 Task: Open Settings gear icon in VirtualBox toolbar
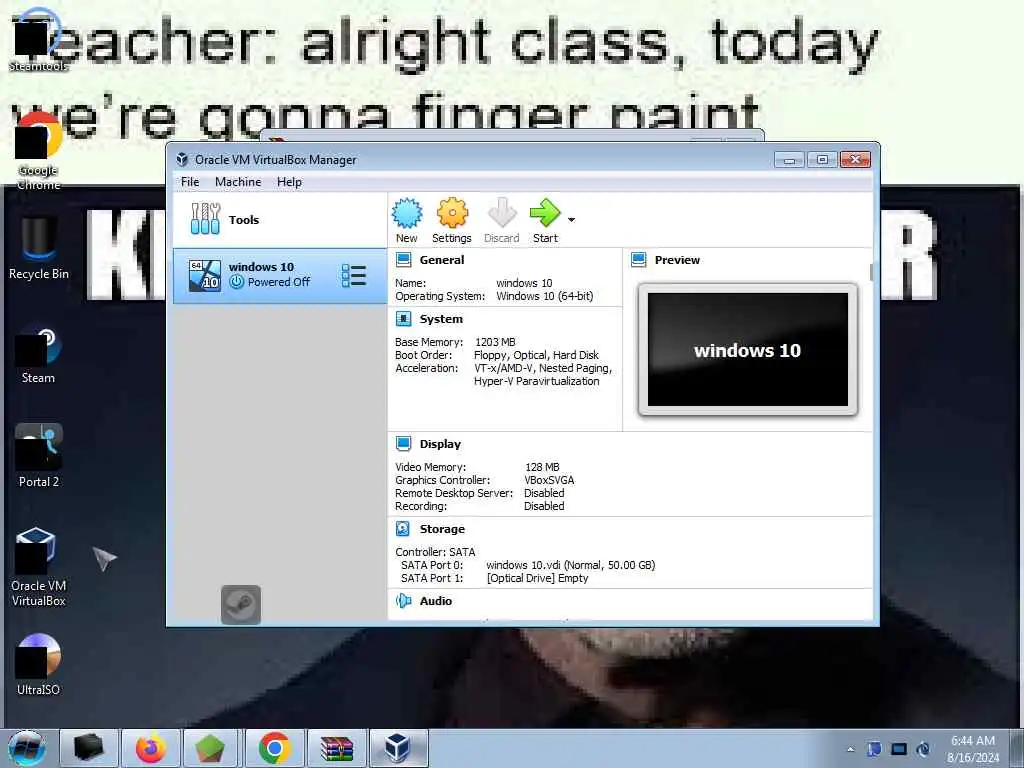pos(452,221)
